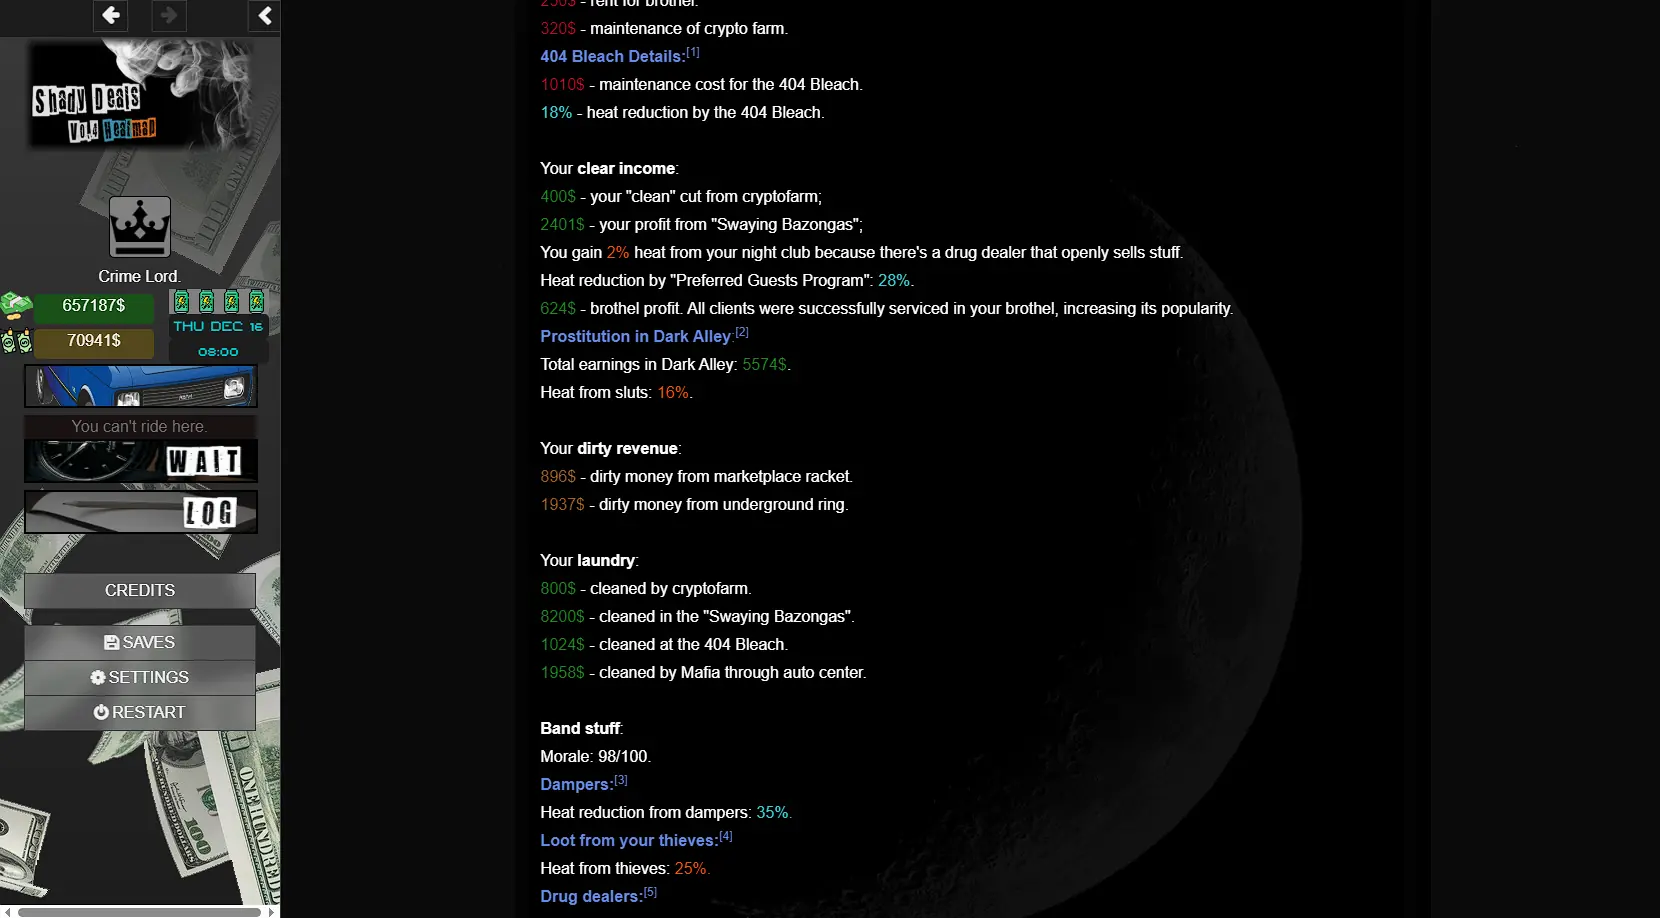Screen dimensions: 1660x918
Task: Open the LOG notebook button
Action: pyautogui.click(x=140, y=512)
